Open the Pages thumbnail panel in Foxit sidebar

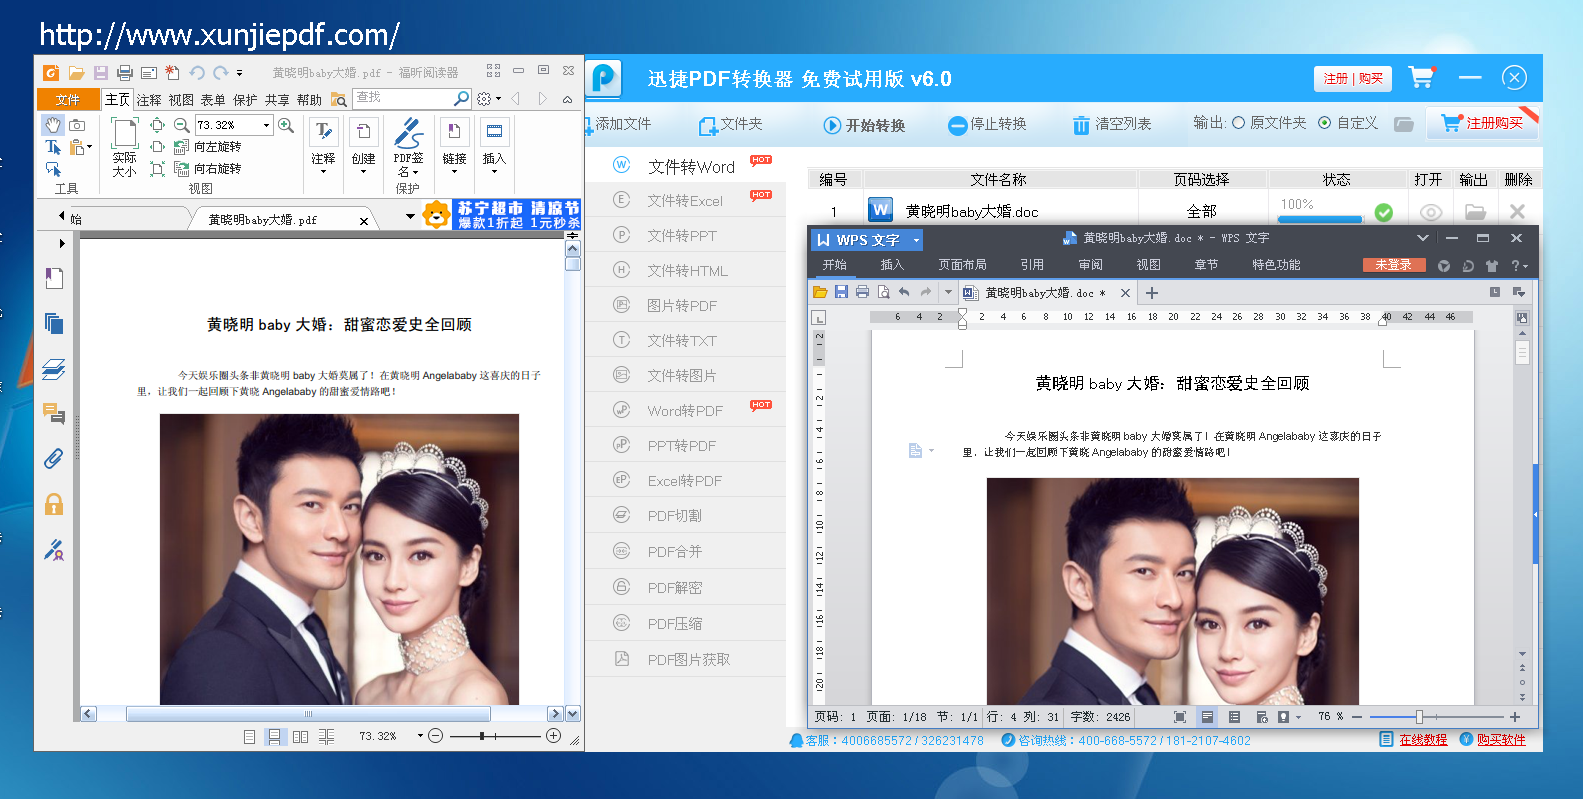(x=54, y=324)
